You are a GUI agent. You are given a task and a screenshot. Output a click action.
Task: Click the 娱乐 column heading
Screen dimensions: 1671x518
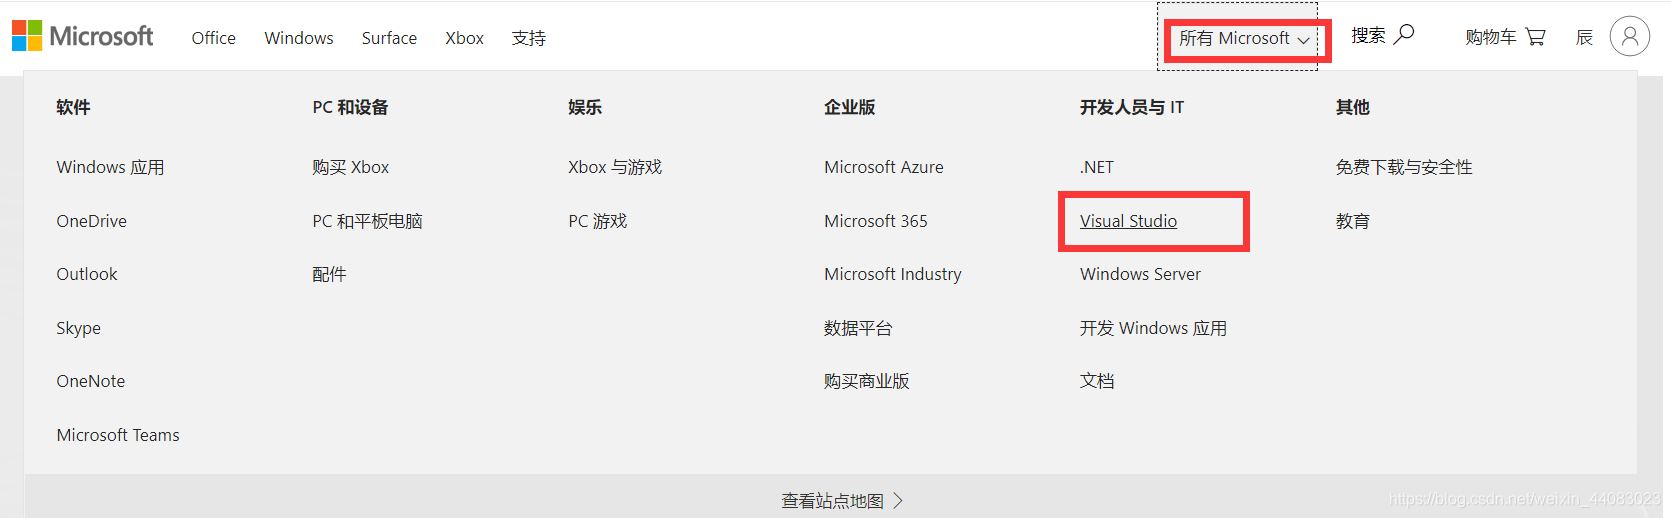click(x=585, y=107)
